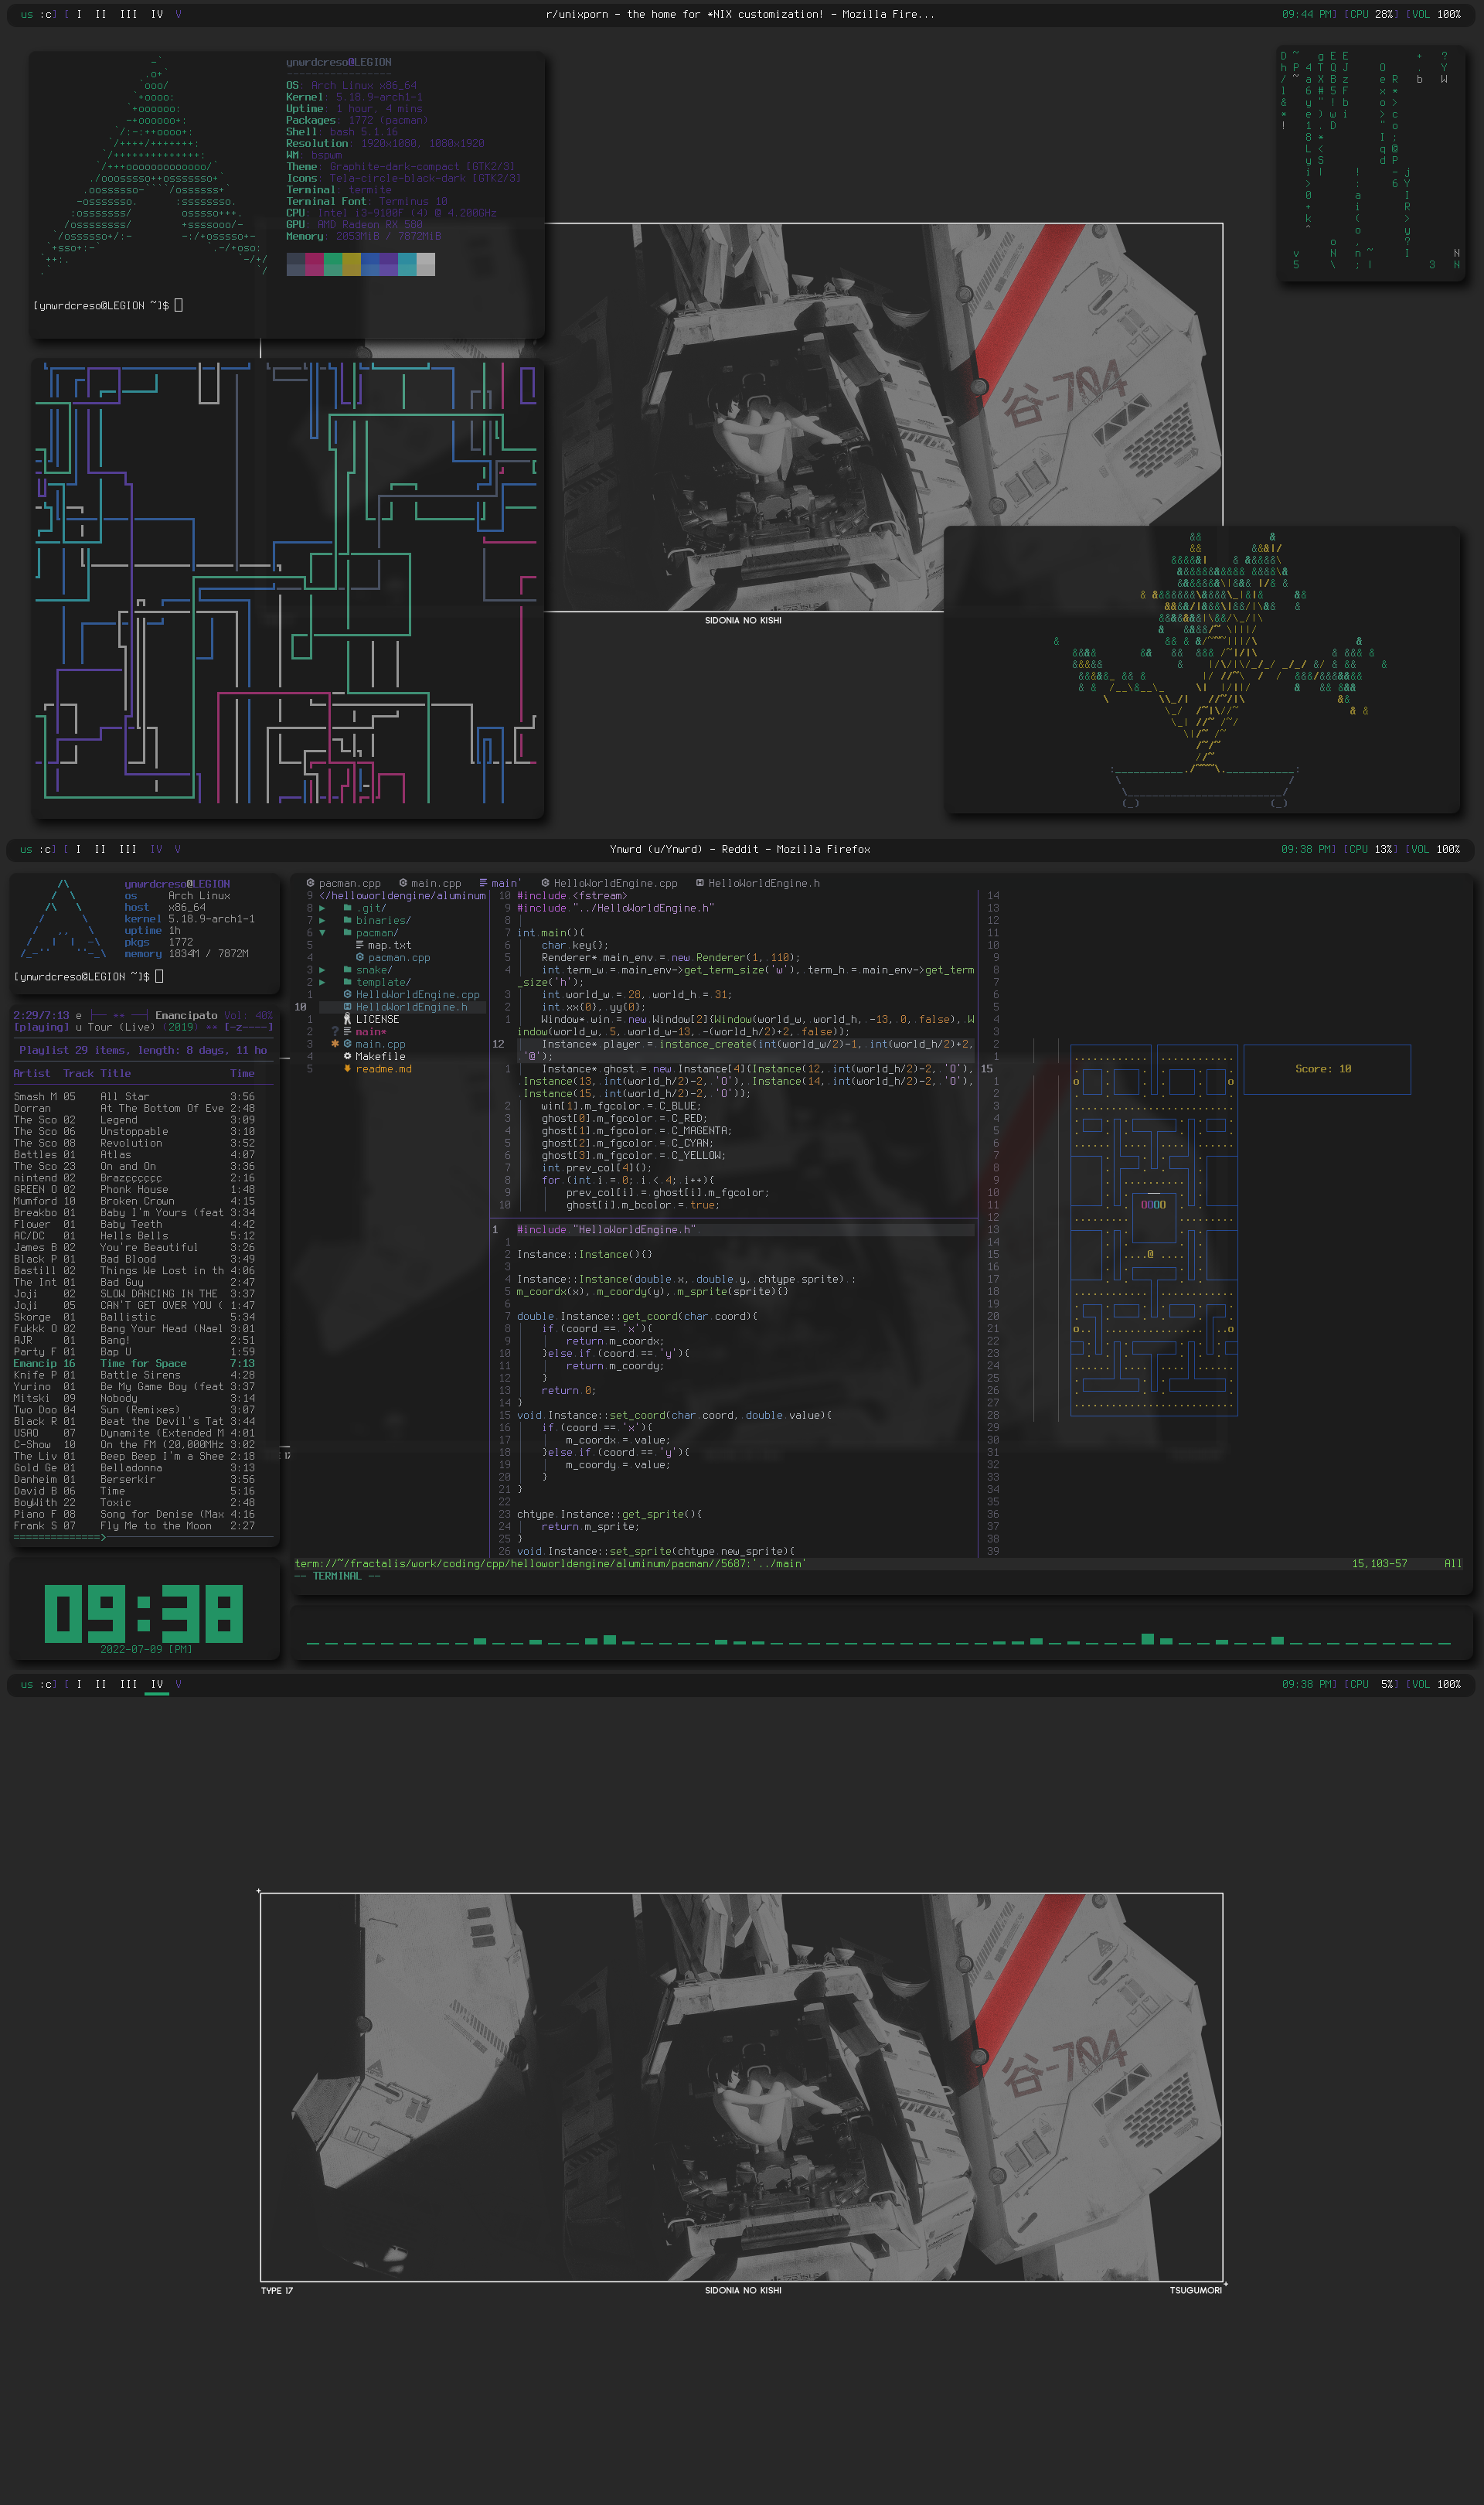This screenshot has width=1484, height=2505.
Task: Open map.txt from the pacman folder
Action: (x=390, y=945)
